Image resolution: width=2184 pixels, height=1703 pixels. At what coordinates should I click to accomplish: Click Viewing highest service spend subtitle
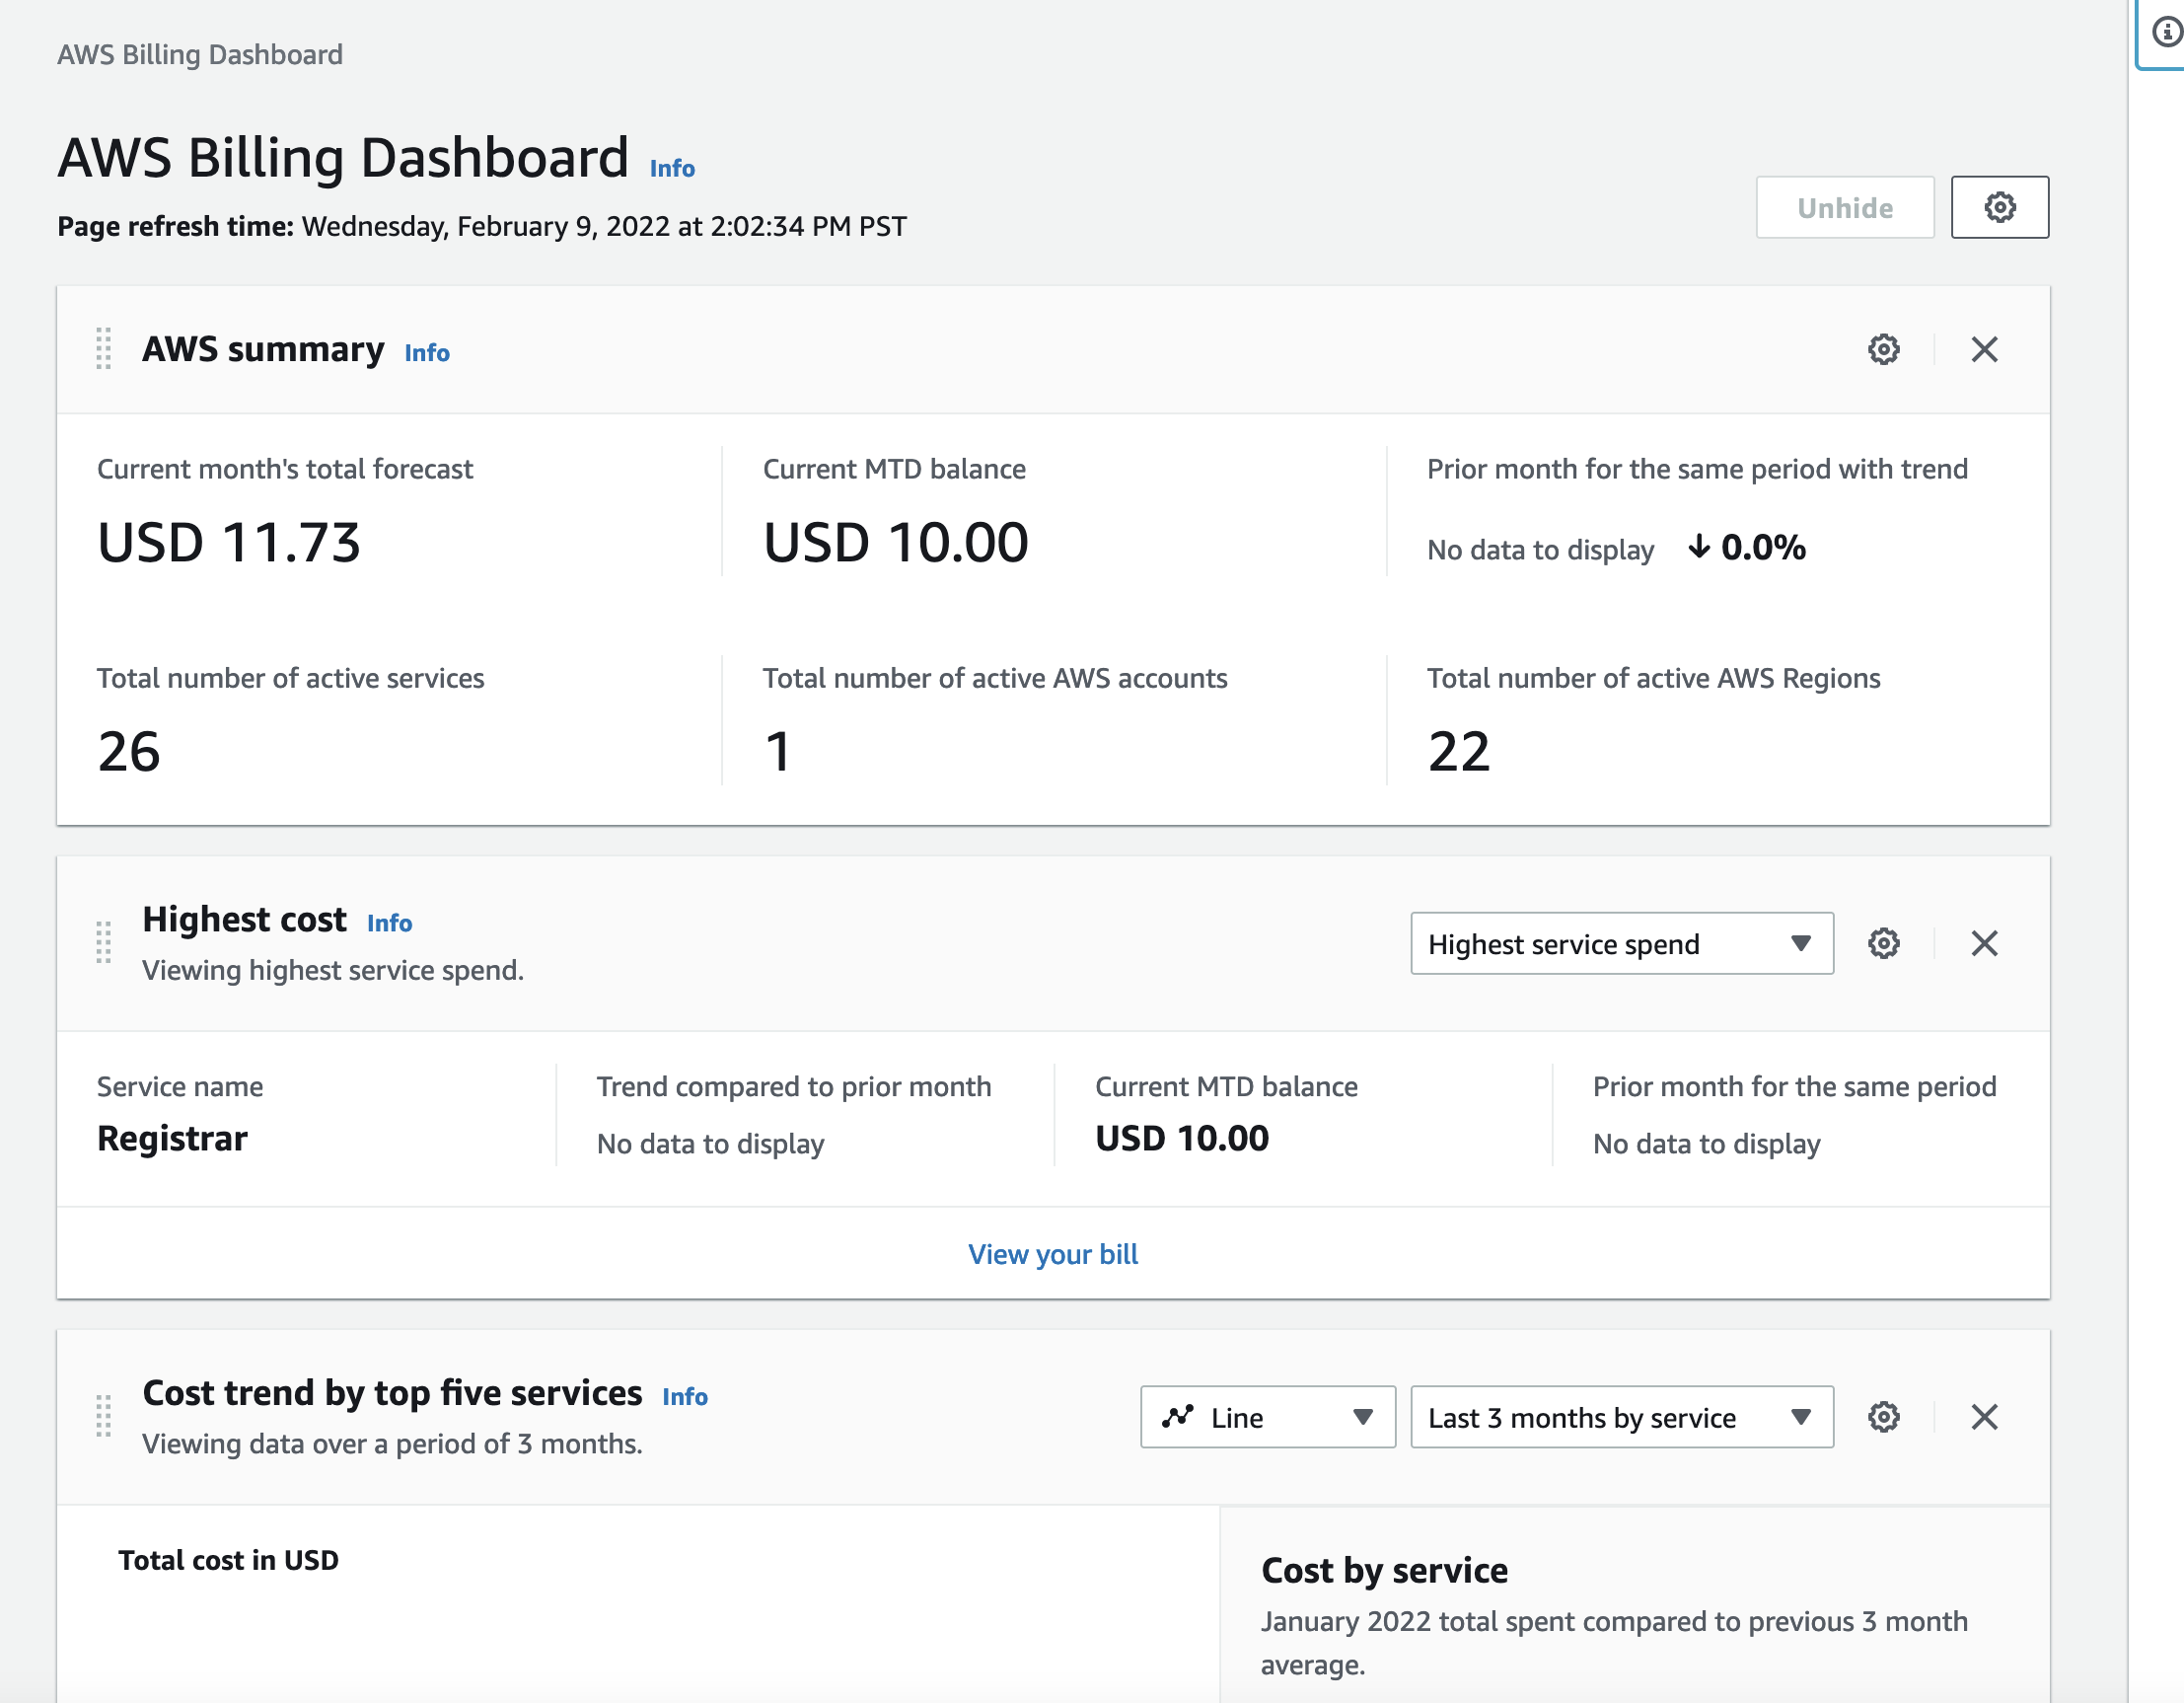[333, 970]
